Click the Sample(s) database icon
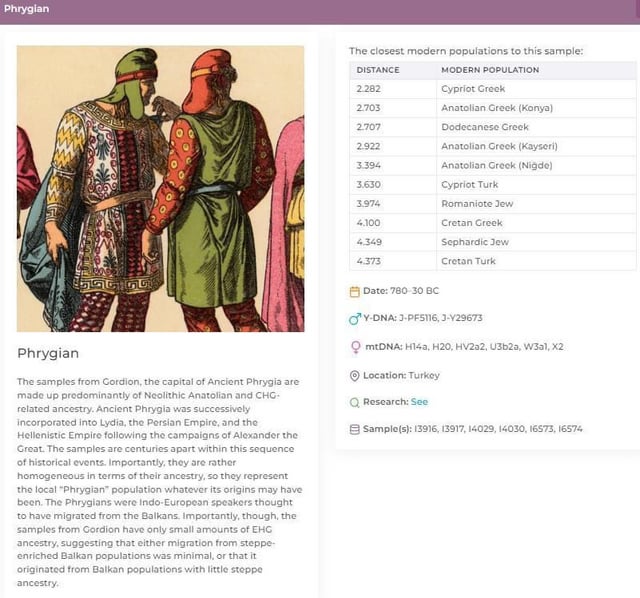Viewport: 640px width, 598px height. (x=354, y=429)
